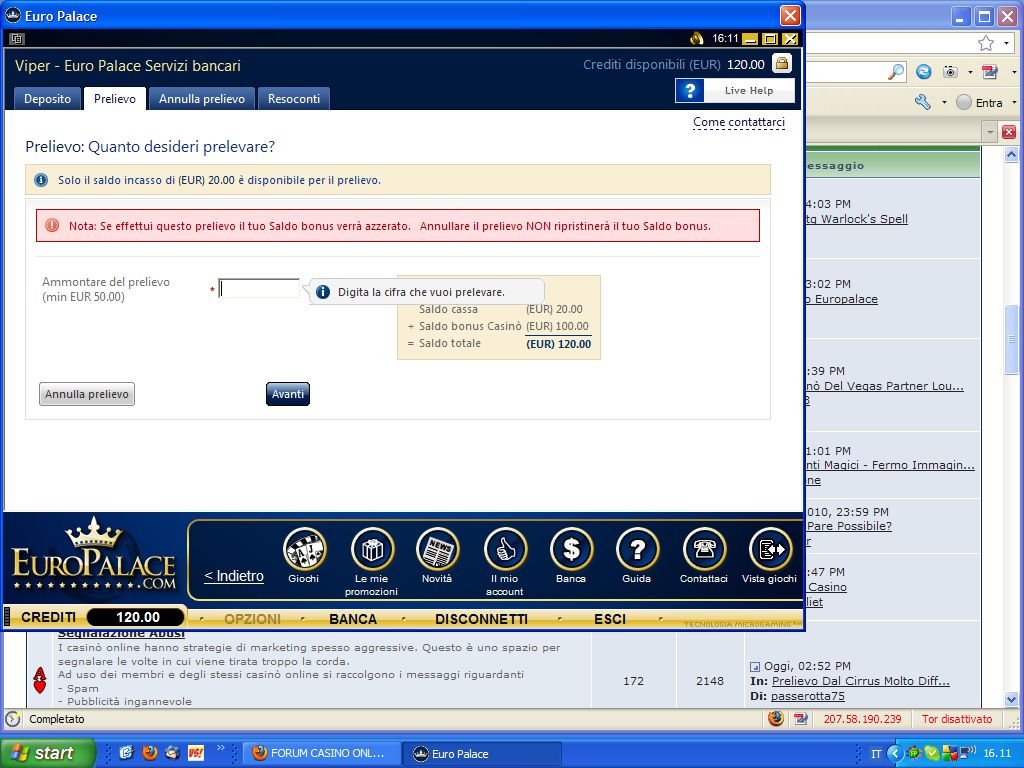Open the wrench icon dropdown arrow

[x=944, y=103]
